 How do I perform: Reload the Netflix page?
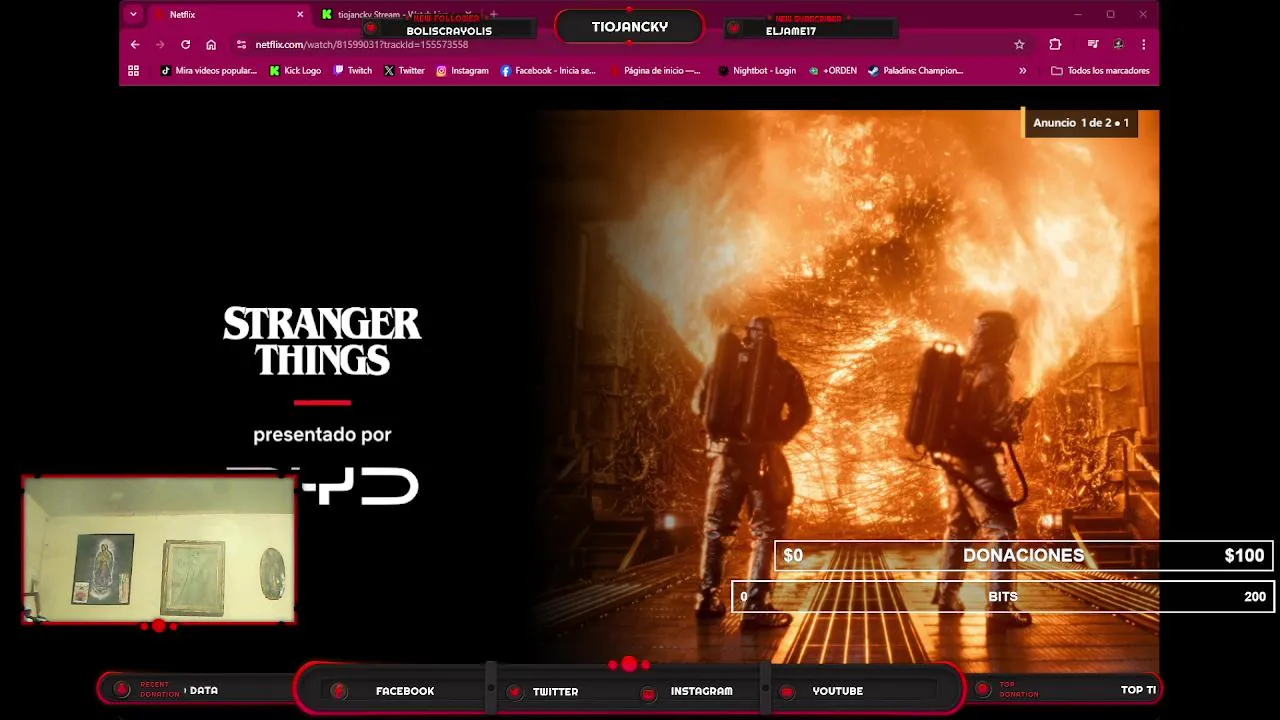[185, 44]
